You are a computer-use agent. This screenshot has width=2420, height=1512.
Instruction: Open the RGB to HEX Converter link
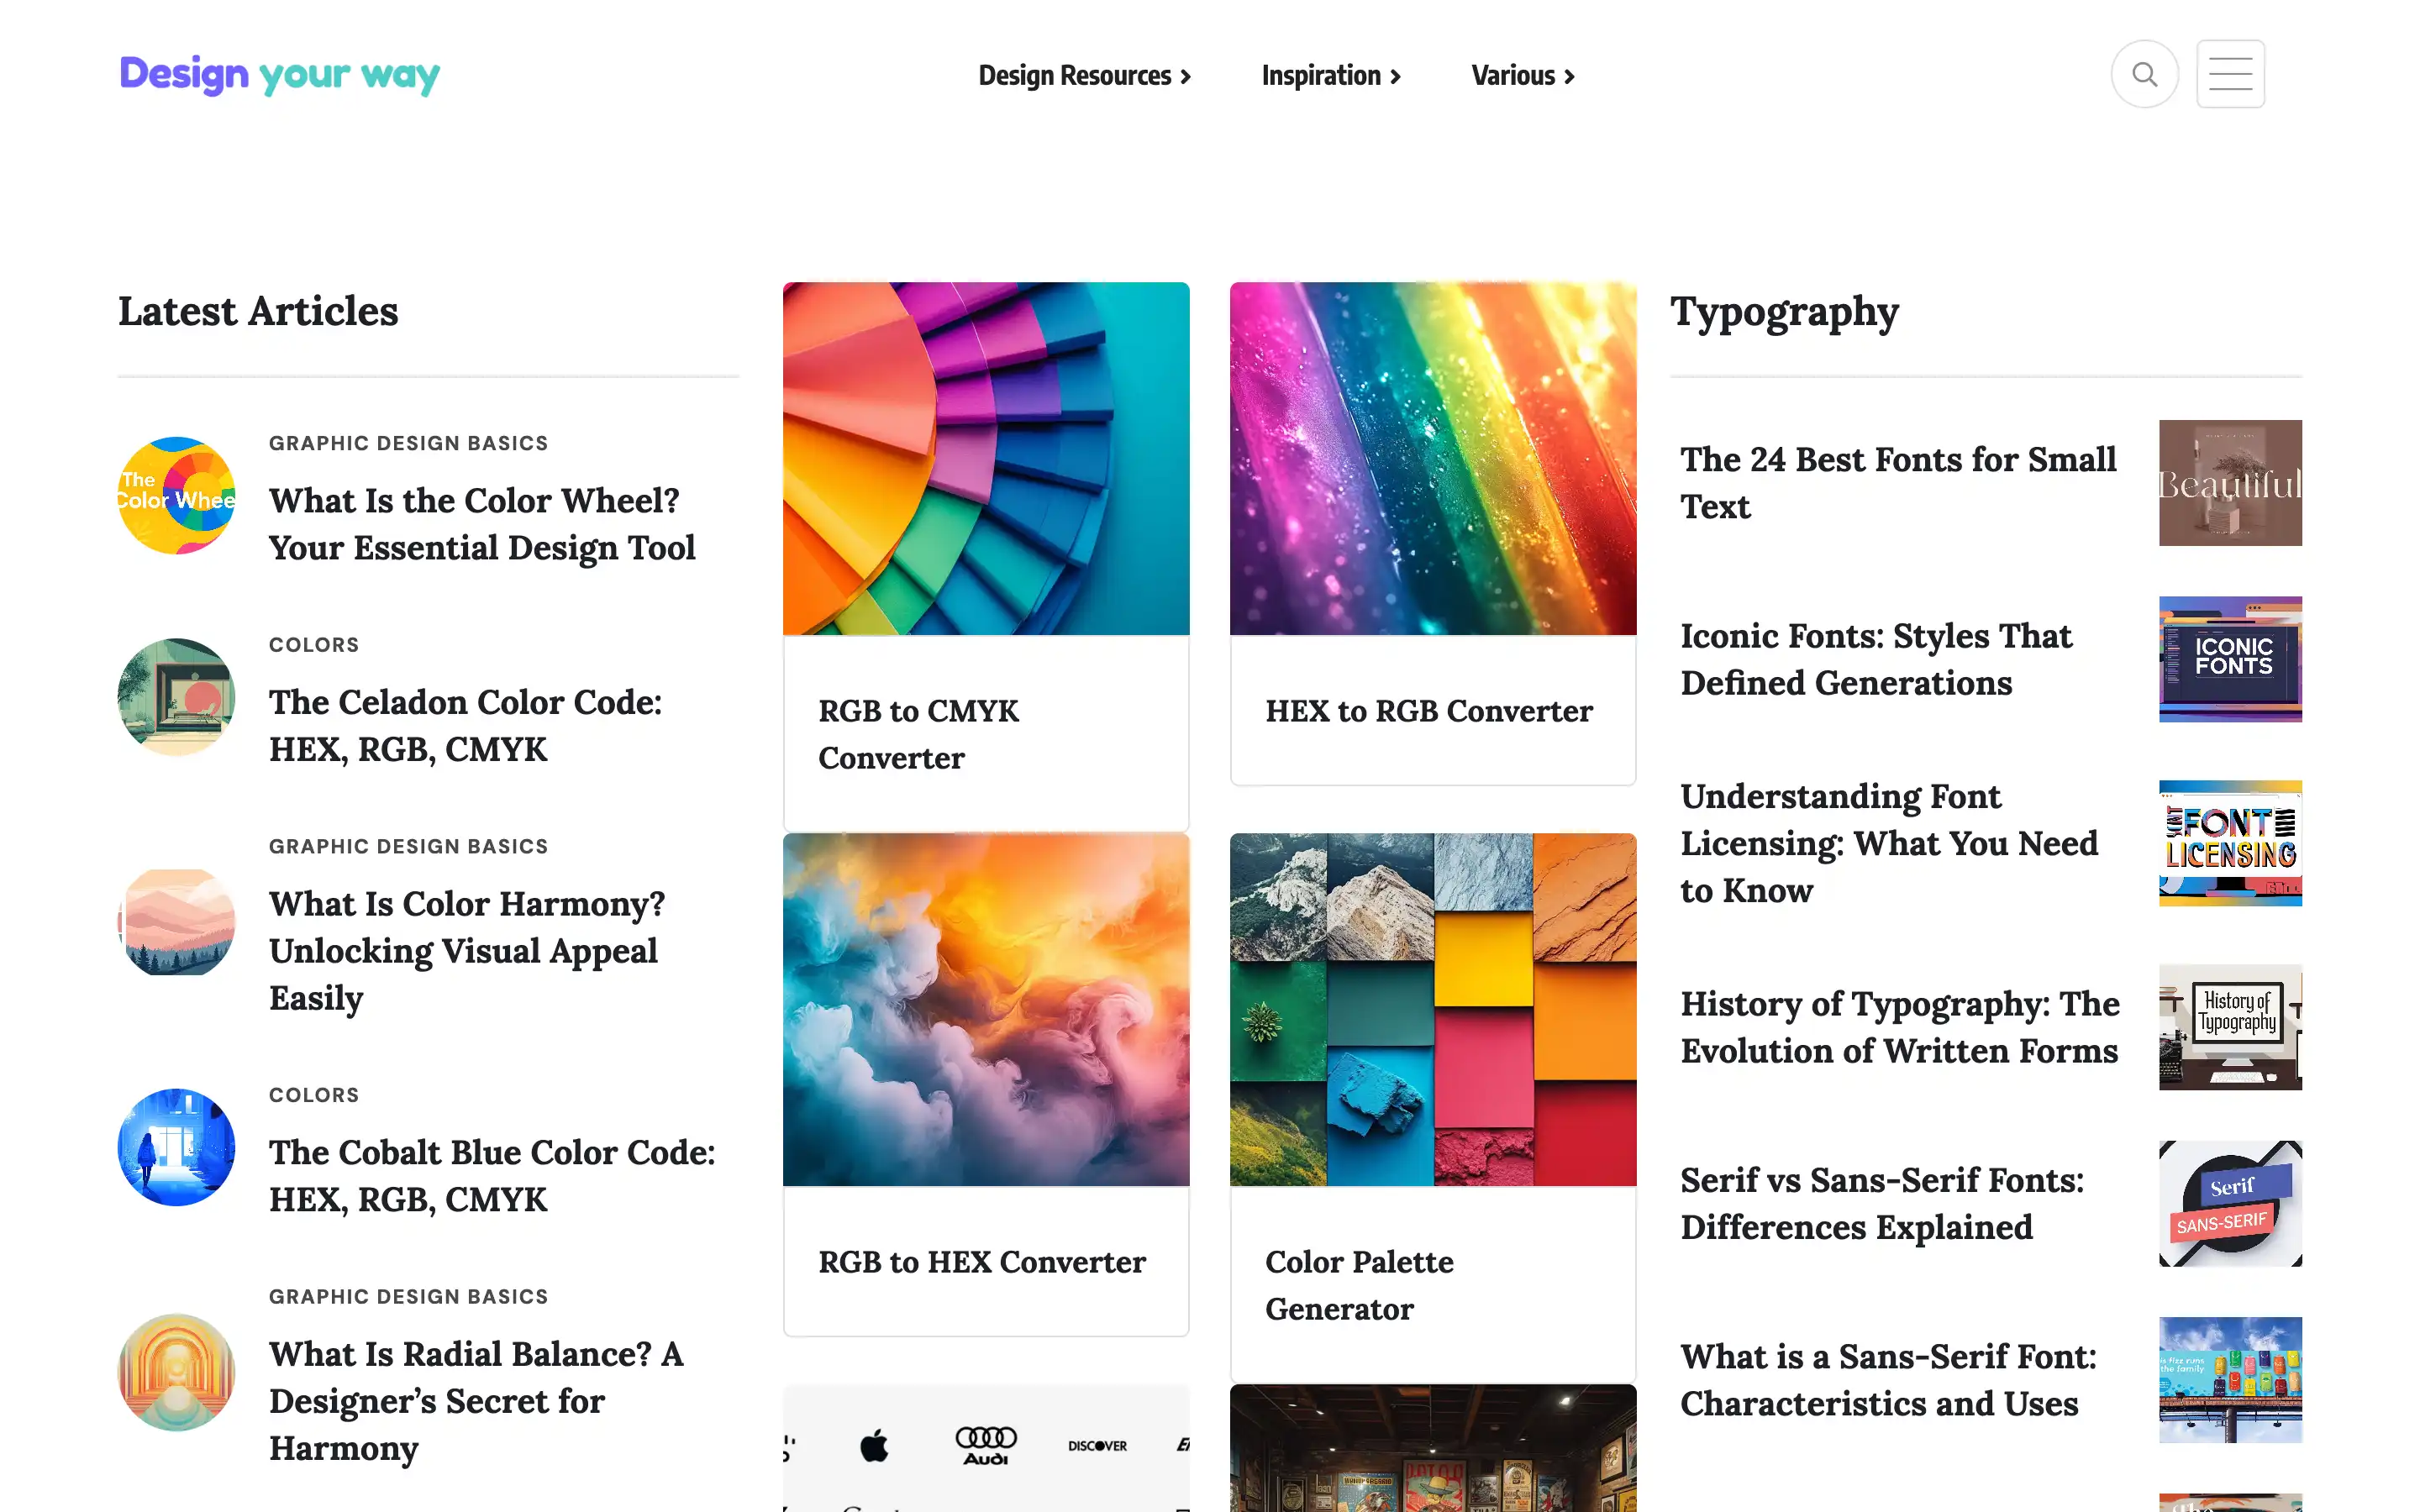(982, 1262)
